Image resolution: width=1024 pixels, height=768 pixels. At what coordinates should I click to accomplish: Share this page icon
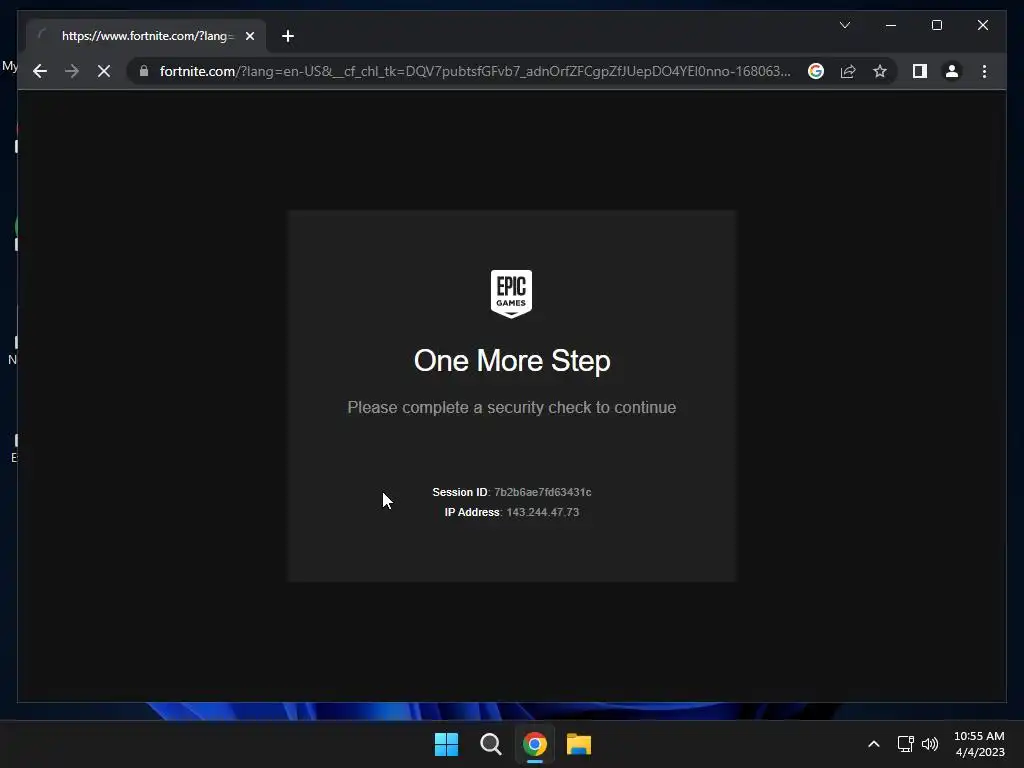click(848, 71)
